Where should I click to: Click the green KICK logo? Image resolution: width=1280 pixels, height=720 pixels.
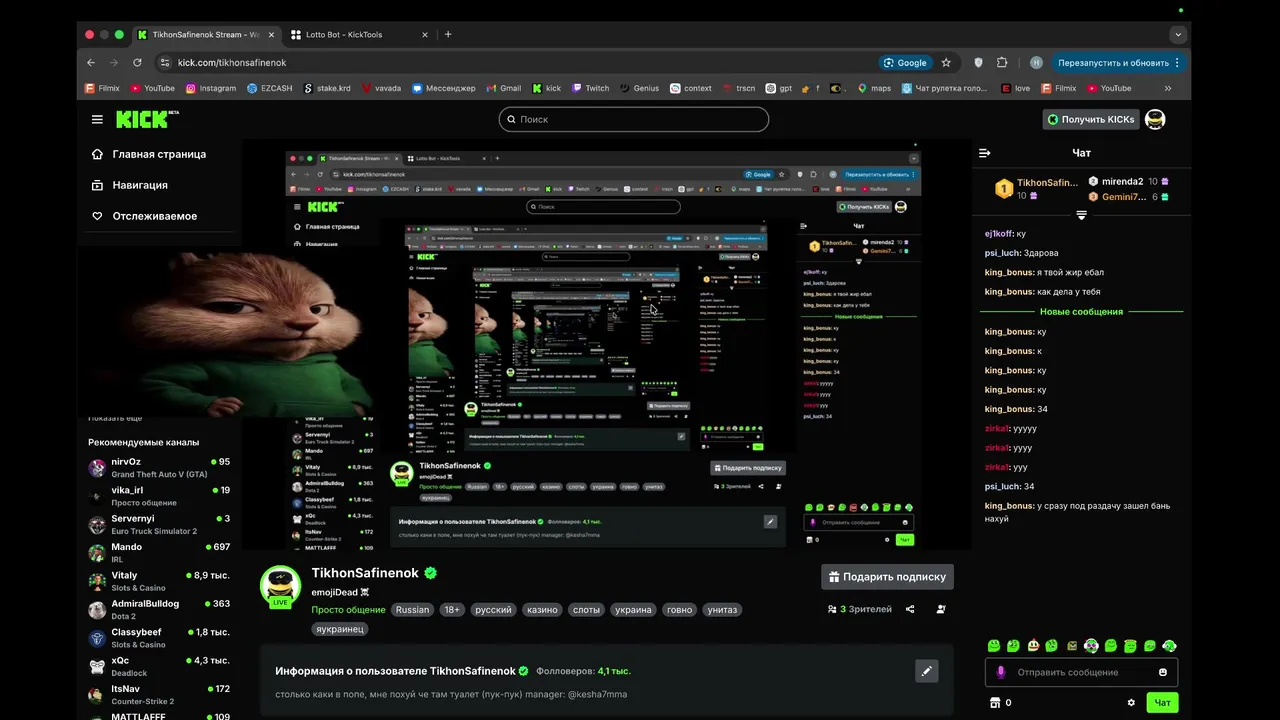click(147, 119)
